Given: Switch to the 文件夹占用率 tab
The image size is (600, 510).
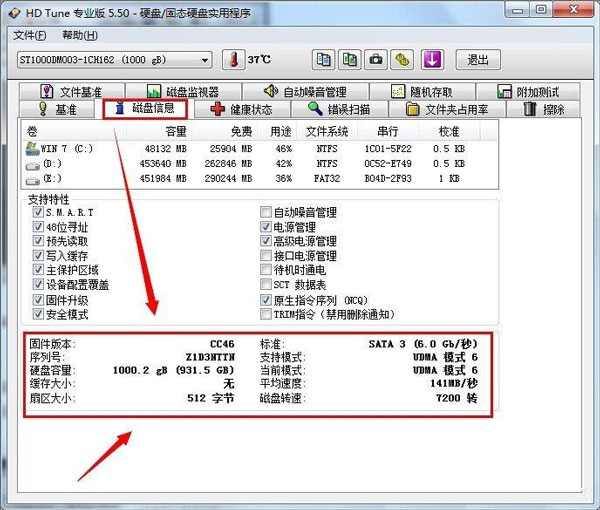Looking at the screenshot, I should (447, 109).
